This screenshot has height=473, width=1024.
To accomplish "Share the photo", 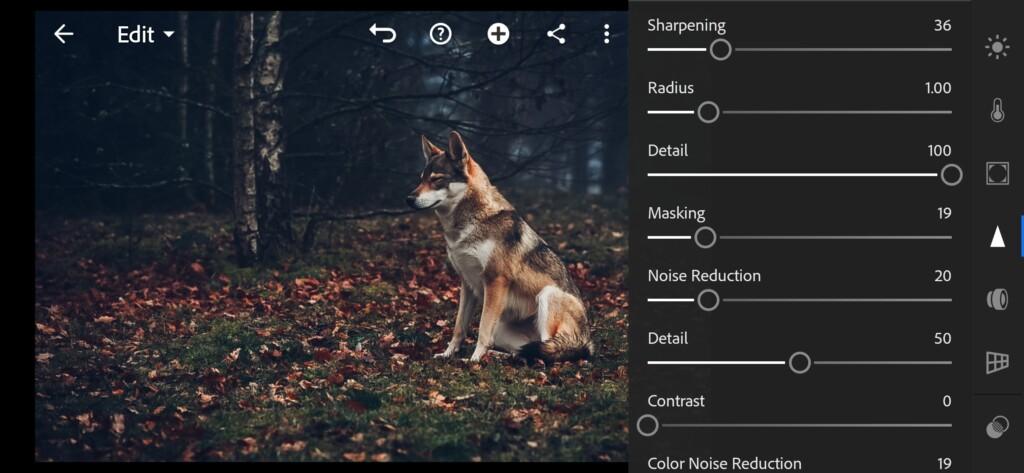I will [x=556, y=33].
